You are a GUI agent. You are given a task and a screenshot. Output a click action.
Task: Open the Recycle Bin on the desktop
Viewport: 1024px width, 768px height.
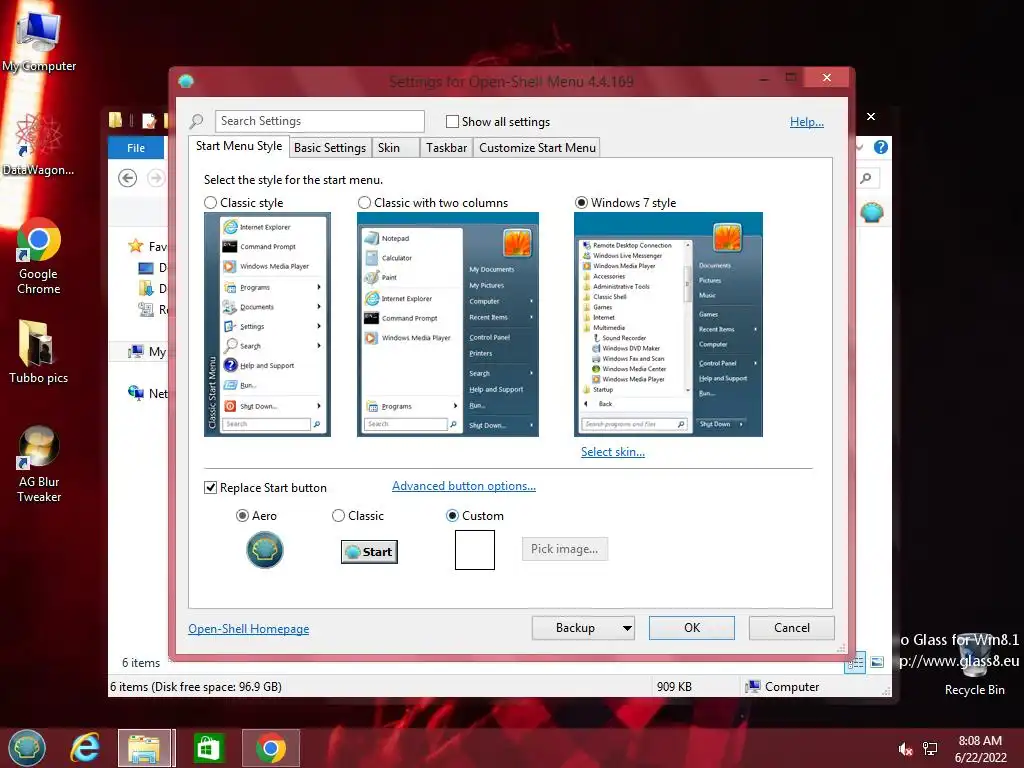(x=974, y=663)
